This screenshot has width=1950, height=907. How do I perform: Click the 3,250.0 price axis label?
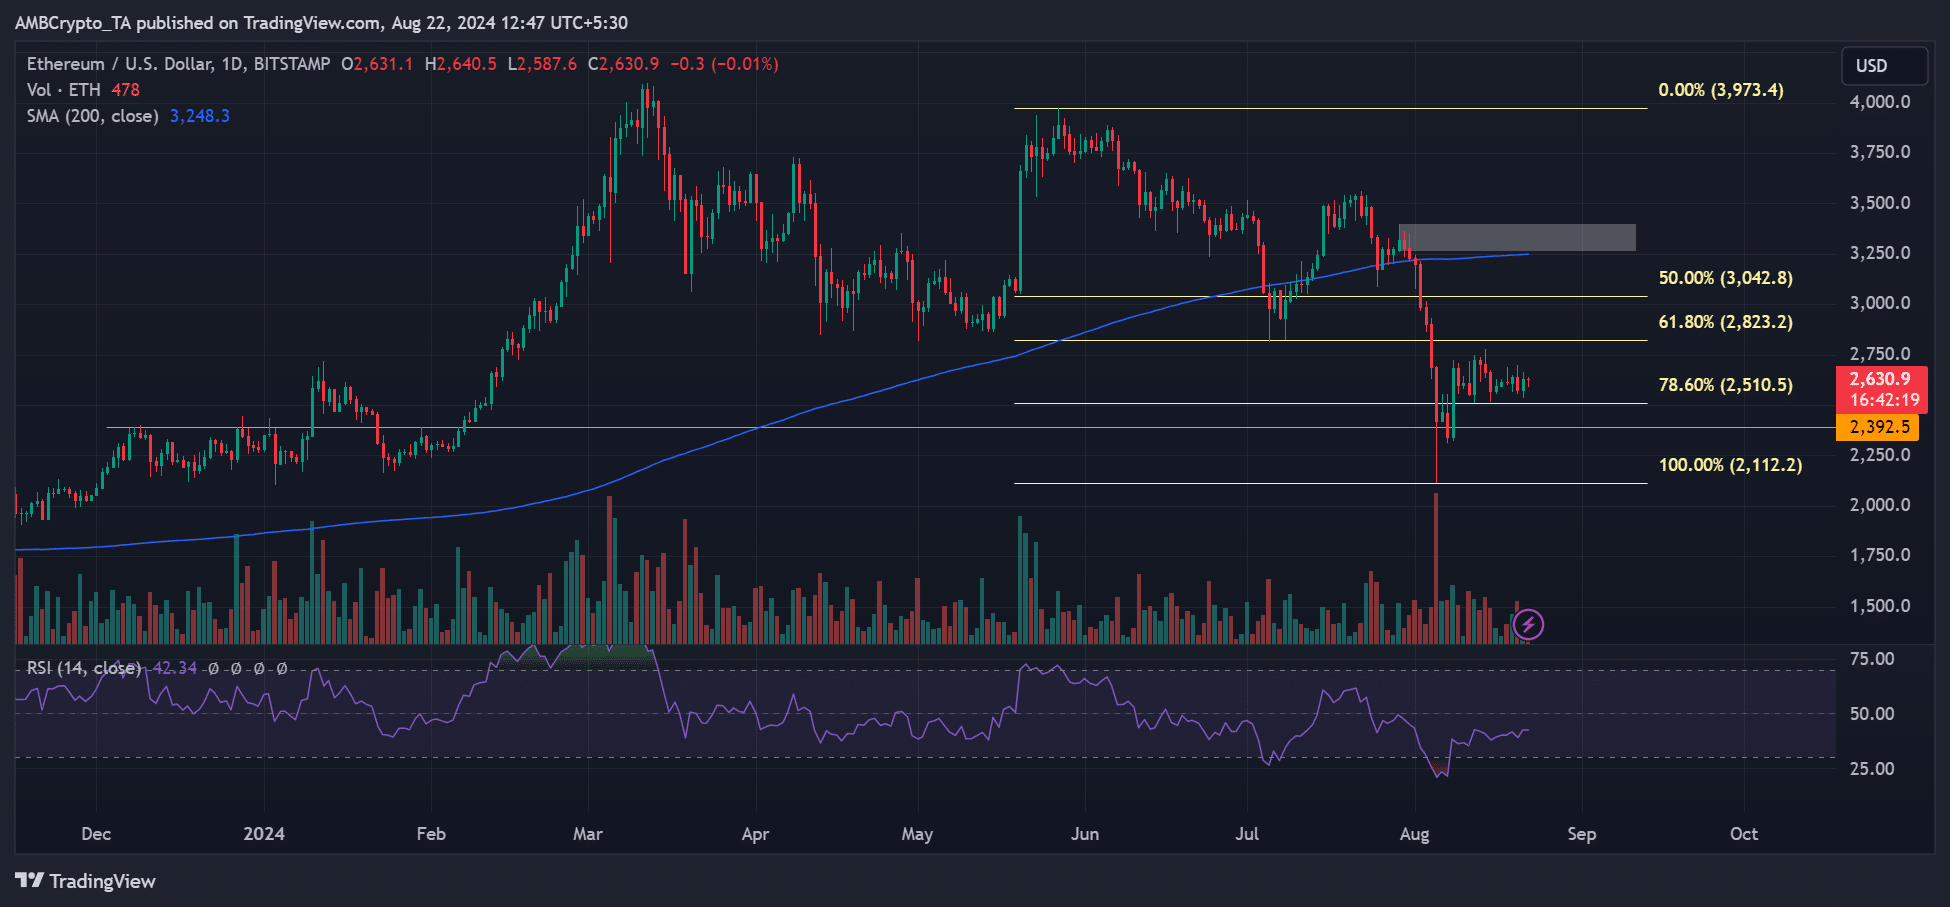pyautogui.click(x=1880, y=253)
